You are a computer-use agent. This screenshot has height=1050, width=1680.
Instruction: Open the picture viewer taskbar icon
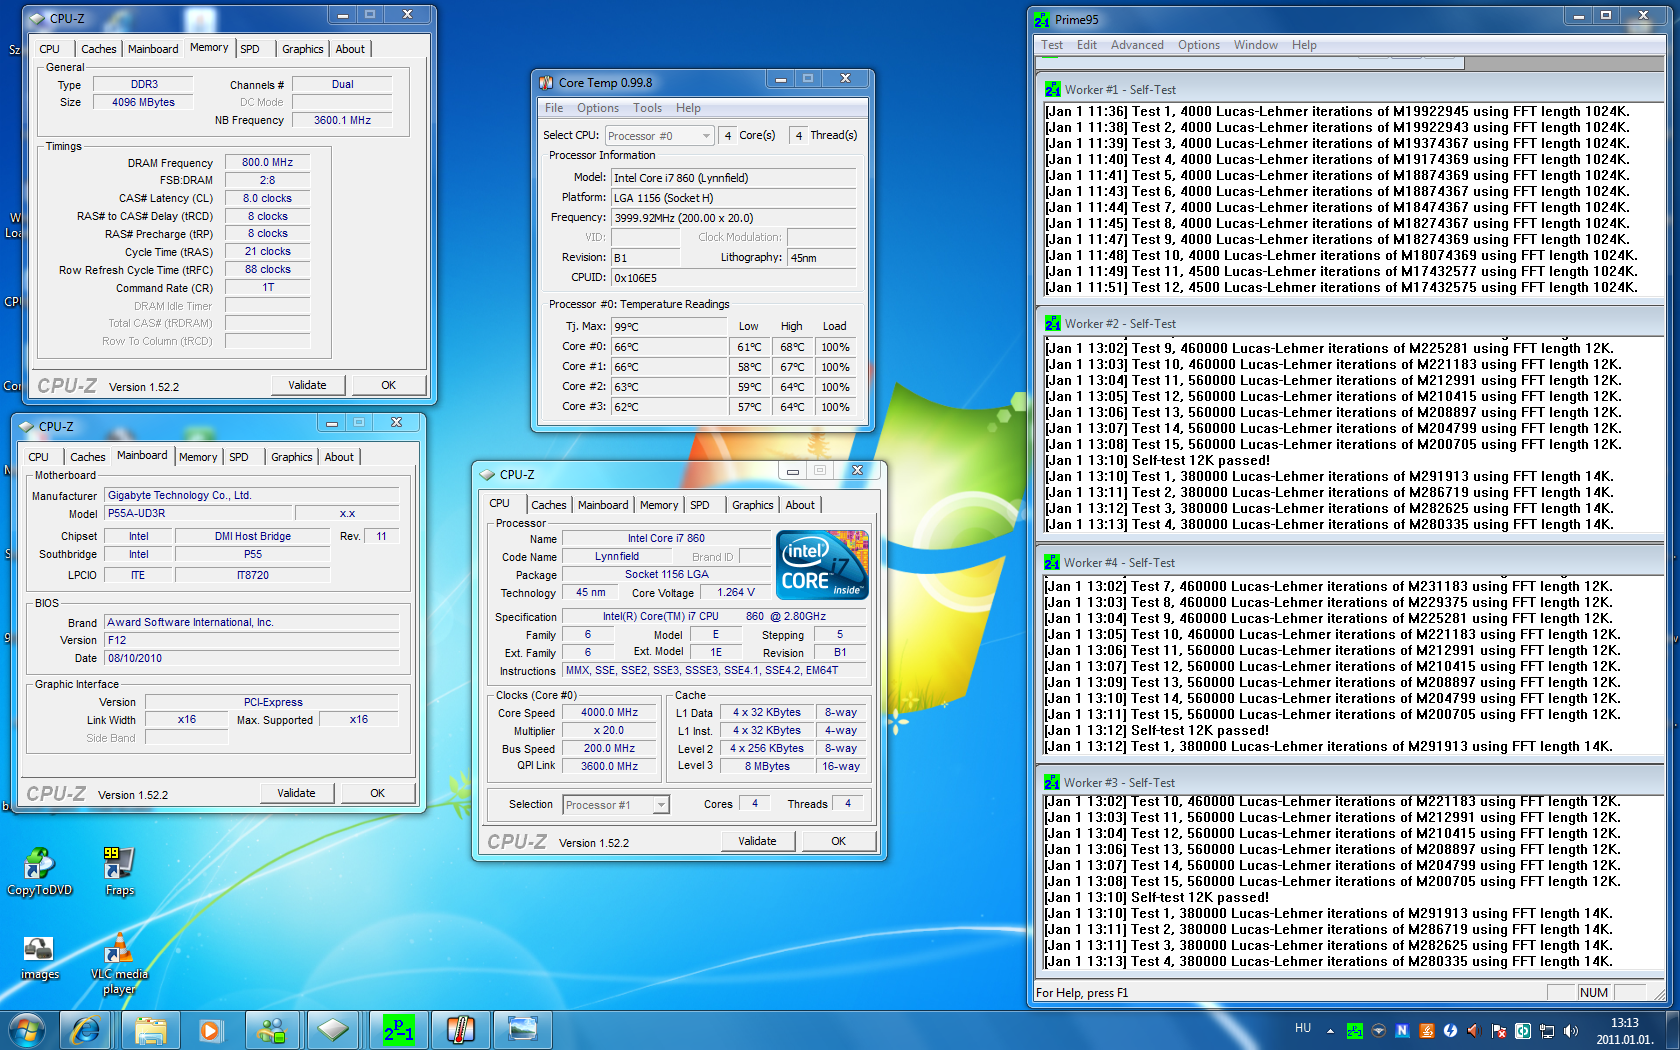click(523, 1030)
